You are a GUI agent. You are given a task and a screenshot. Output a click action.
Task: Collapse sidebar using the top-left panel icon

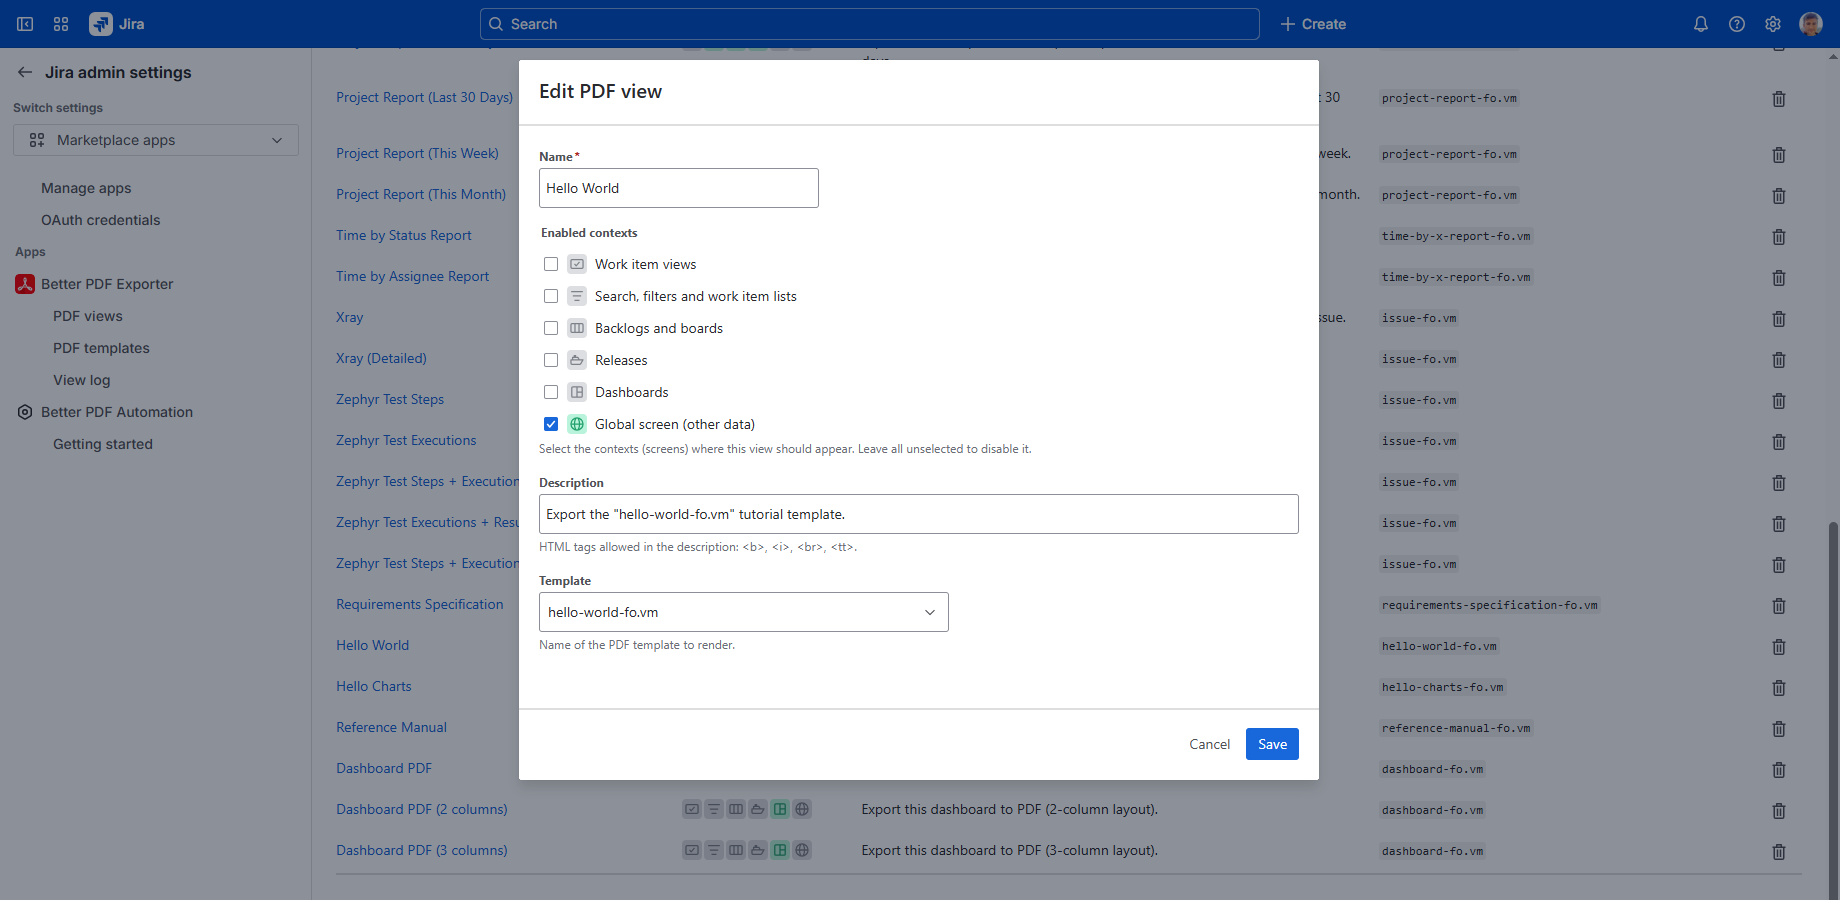25,24
